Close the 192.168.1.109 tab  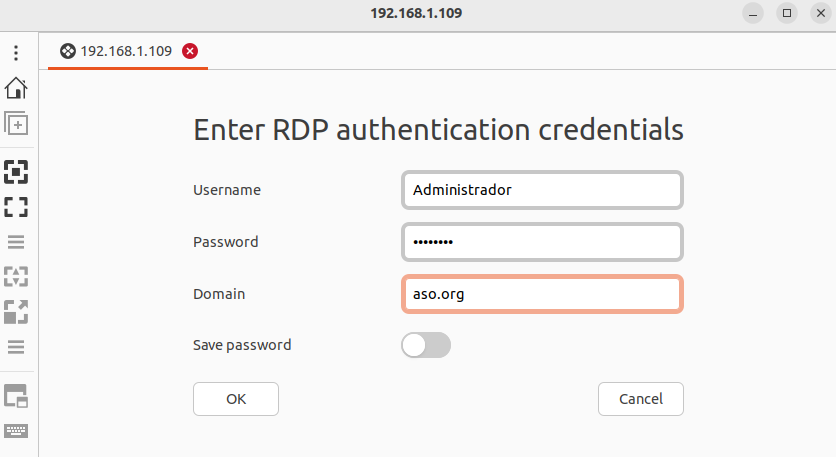pos(190,51)
